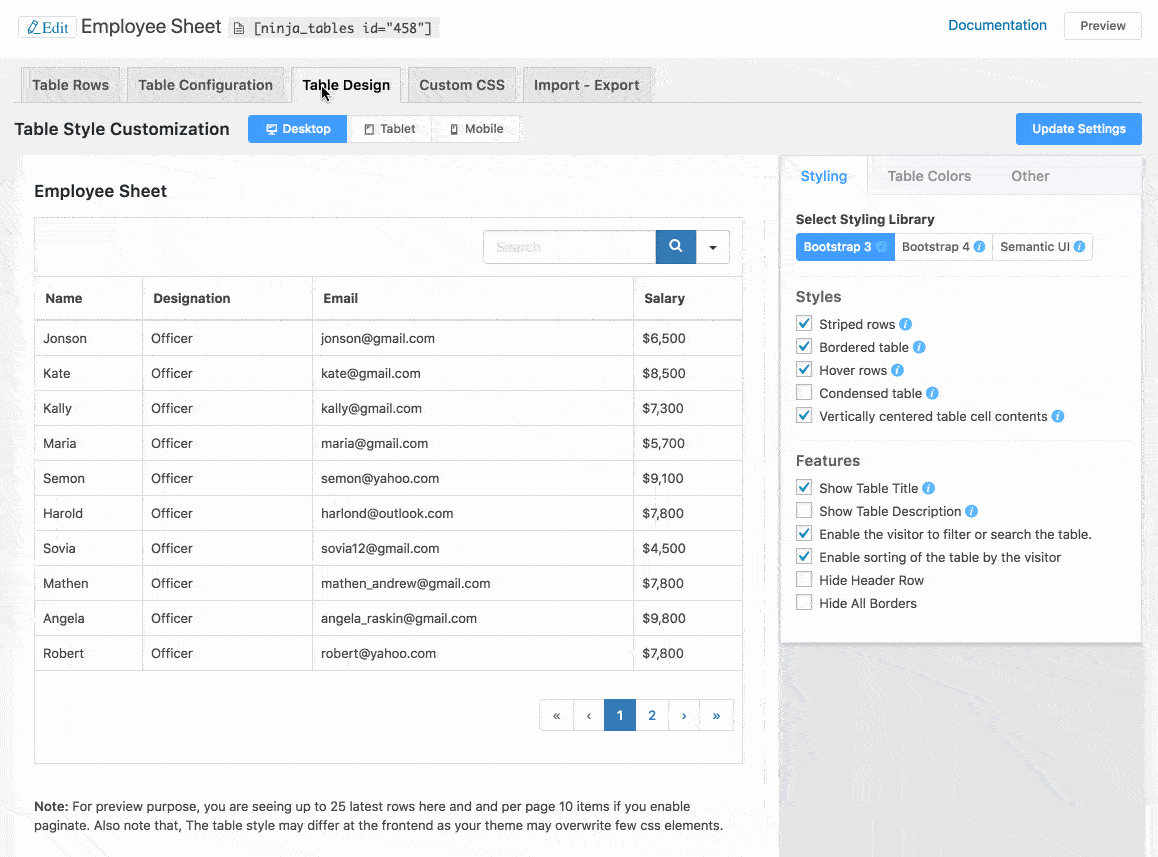
Task: Click jonson@gmail.com email cell
Action: [x=473, y=338]
